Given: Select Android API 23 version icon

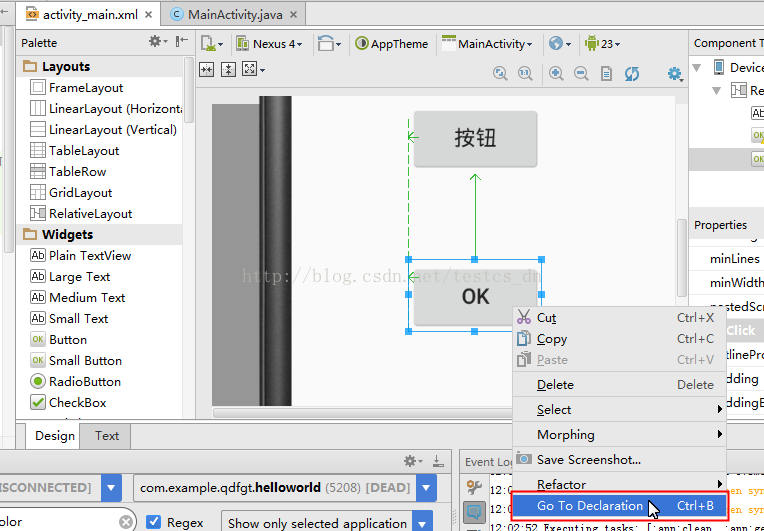Looking at the screenshot, I should coord(602,44).
